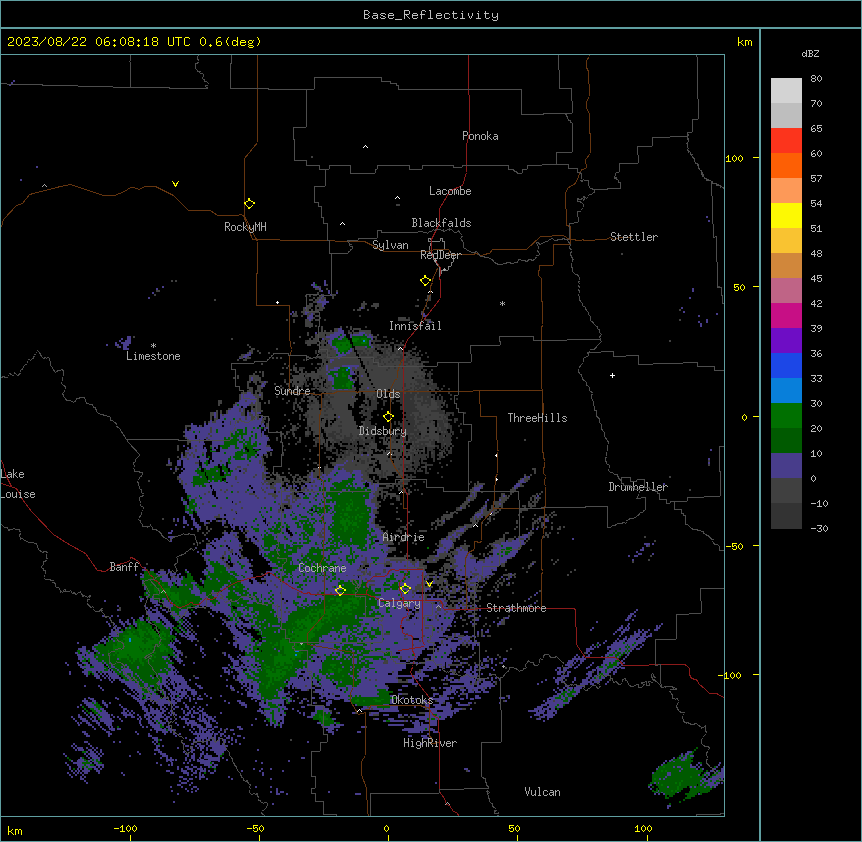The height and width of the screenshot is (842, 862).
Task: Click the Blackfalds label
Action: (x=441, y=223)
